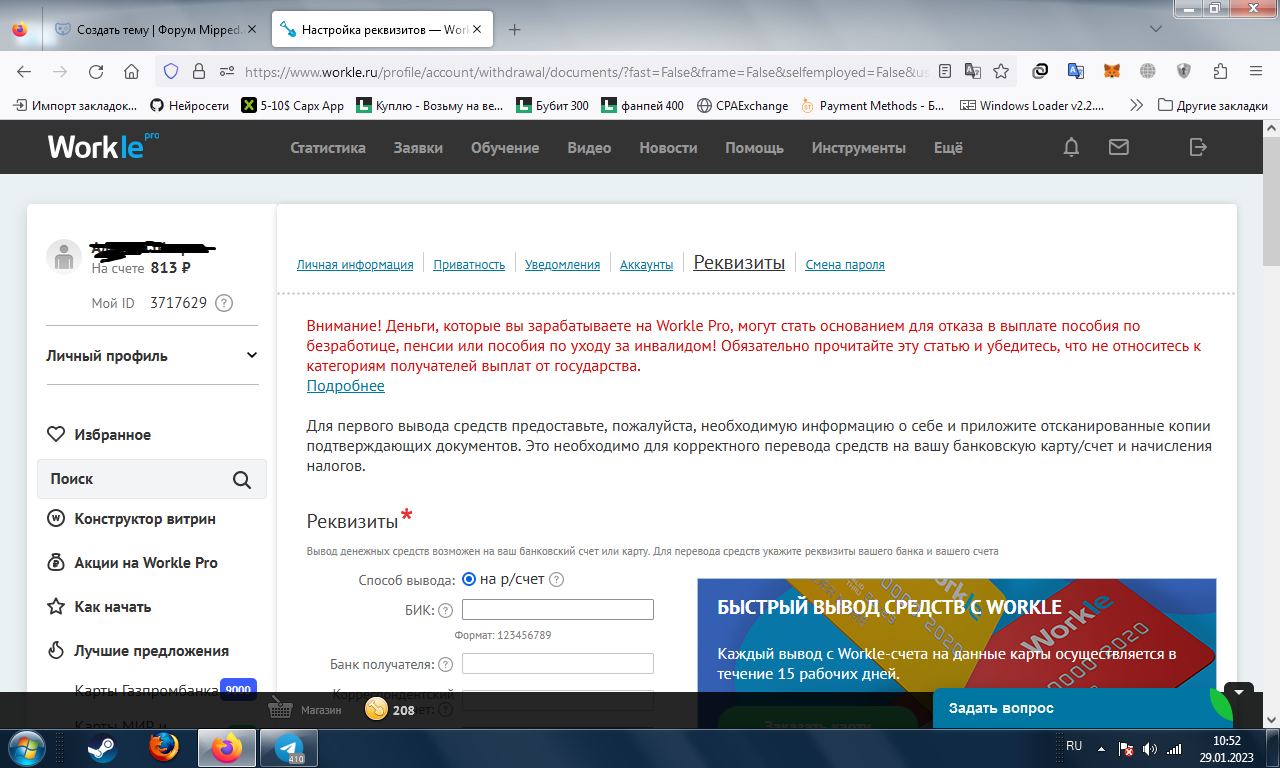Toggle reader view icon in address bar
This screenshot has height=768, width=1280.
coord(945,72)
